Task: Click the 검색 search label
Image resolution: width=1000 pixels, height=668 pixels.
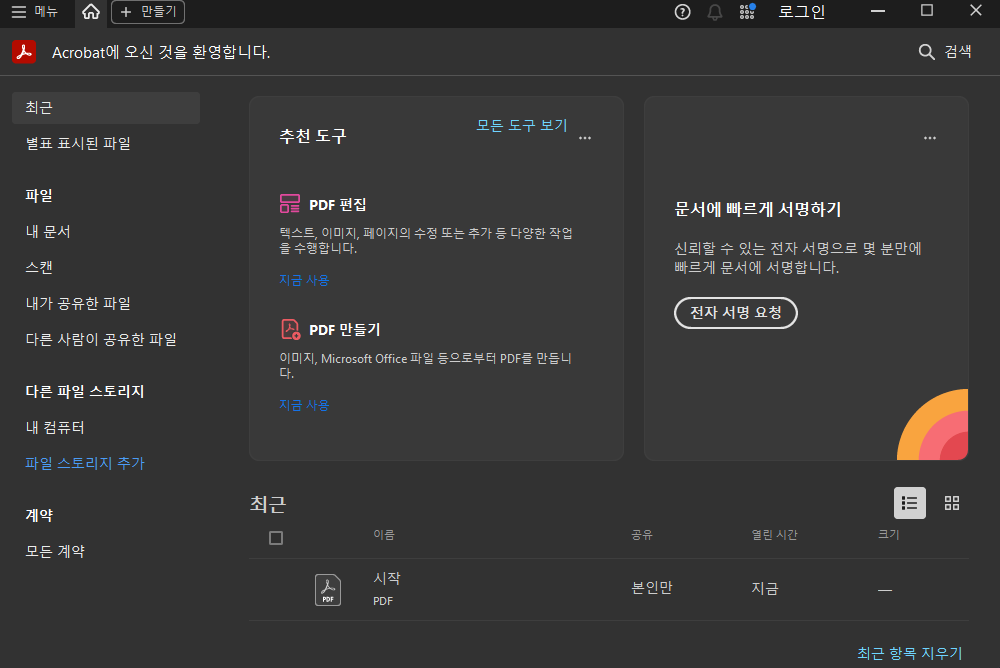Action: click(958, 52)
